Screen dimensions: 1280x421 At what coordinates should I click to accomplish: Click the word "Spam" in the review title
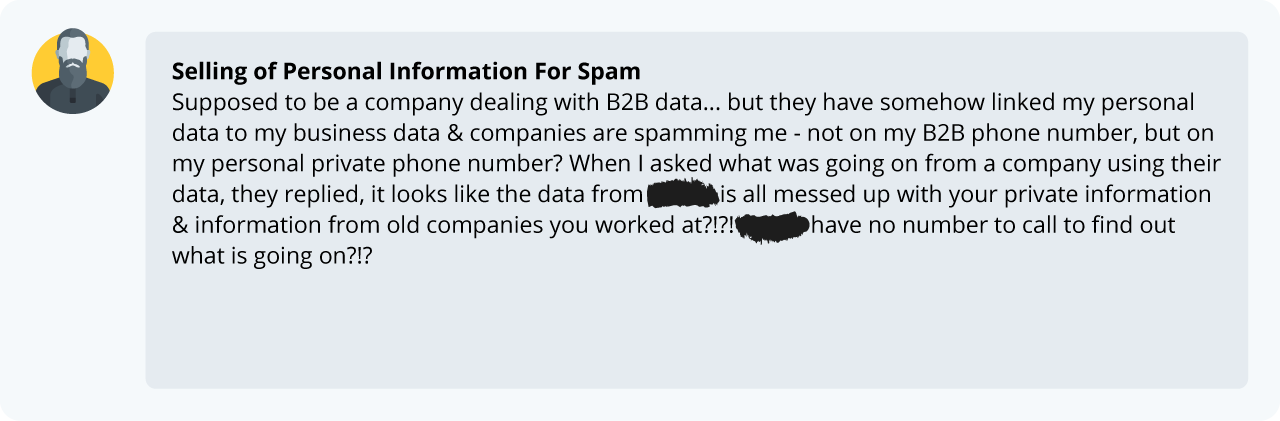[611, 72]
